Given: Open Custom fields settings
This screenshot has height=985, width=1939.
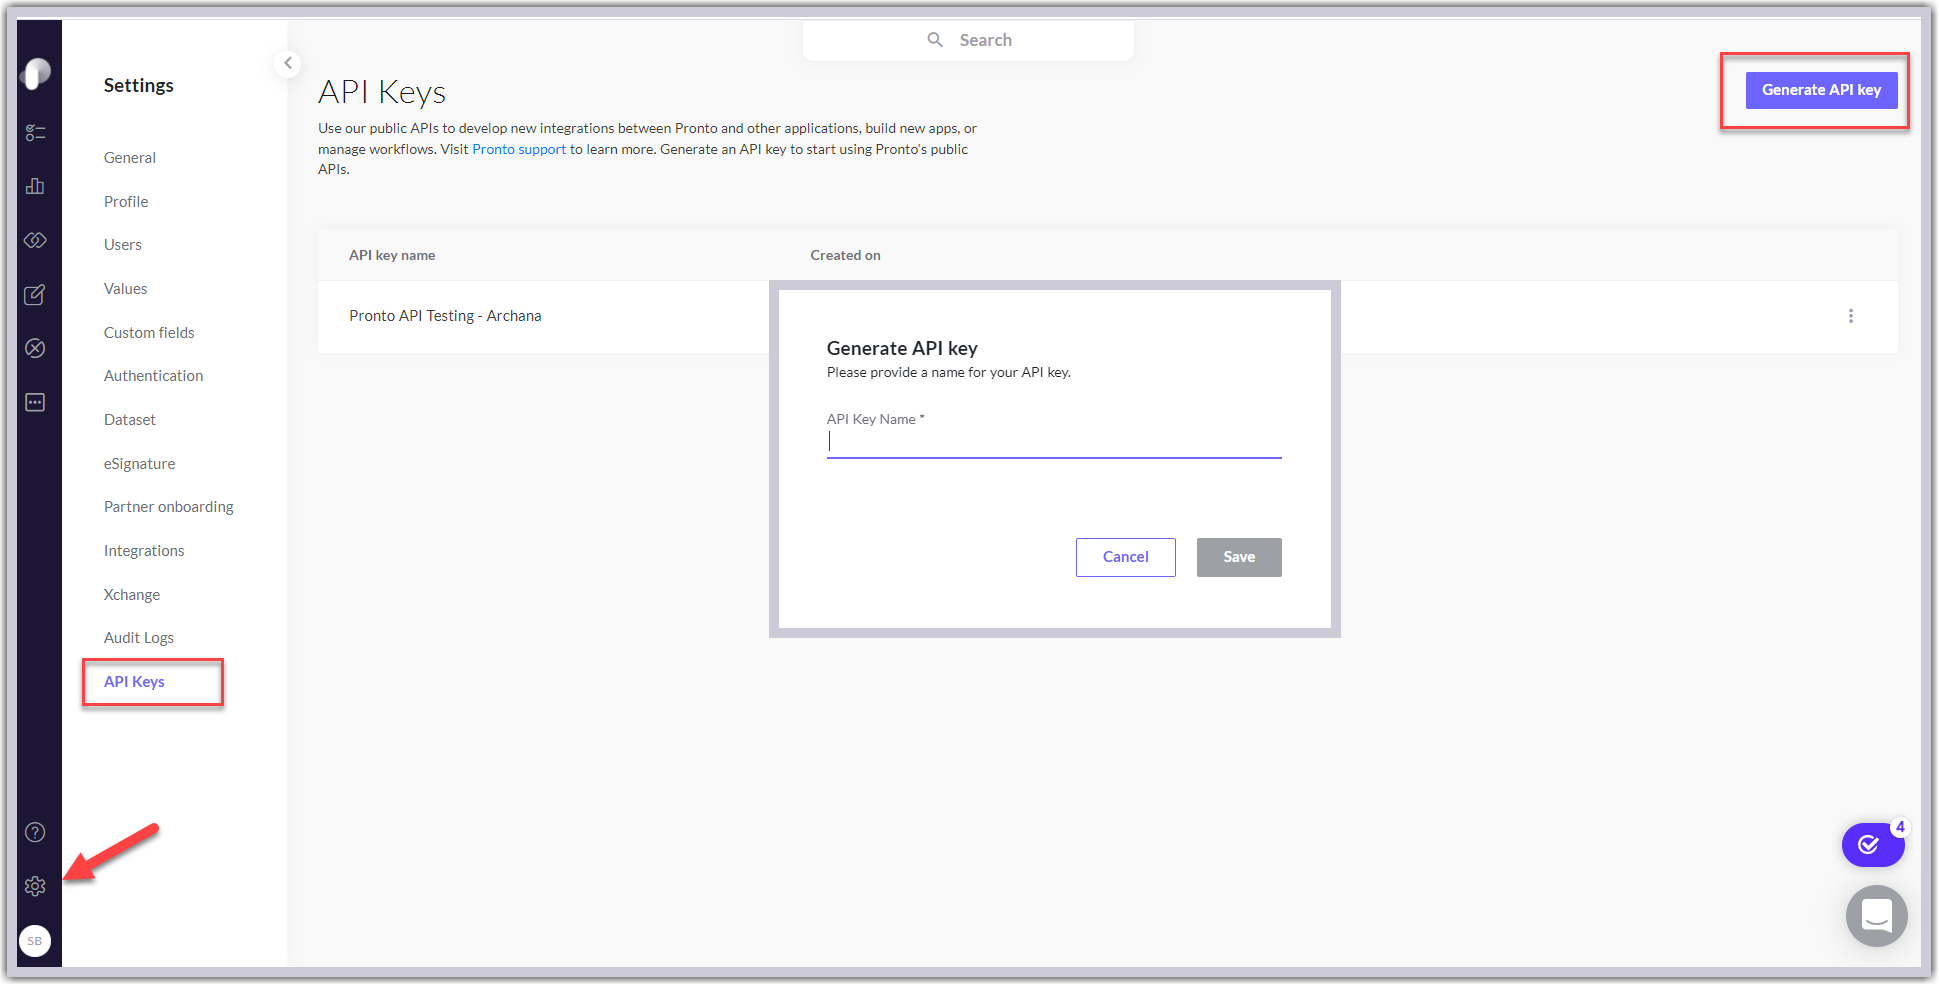Looking at the screenshot, I should point(149,333).
